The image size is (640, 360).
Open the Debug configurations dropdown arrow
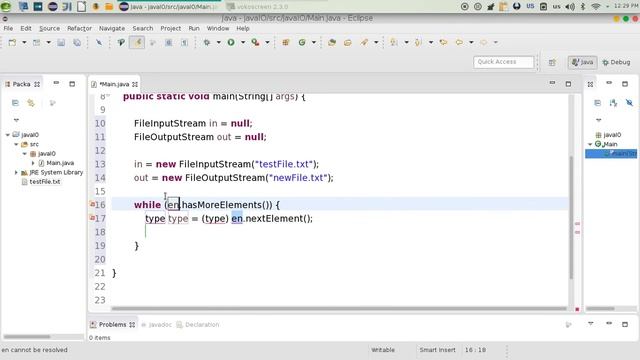point(218,42)
